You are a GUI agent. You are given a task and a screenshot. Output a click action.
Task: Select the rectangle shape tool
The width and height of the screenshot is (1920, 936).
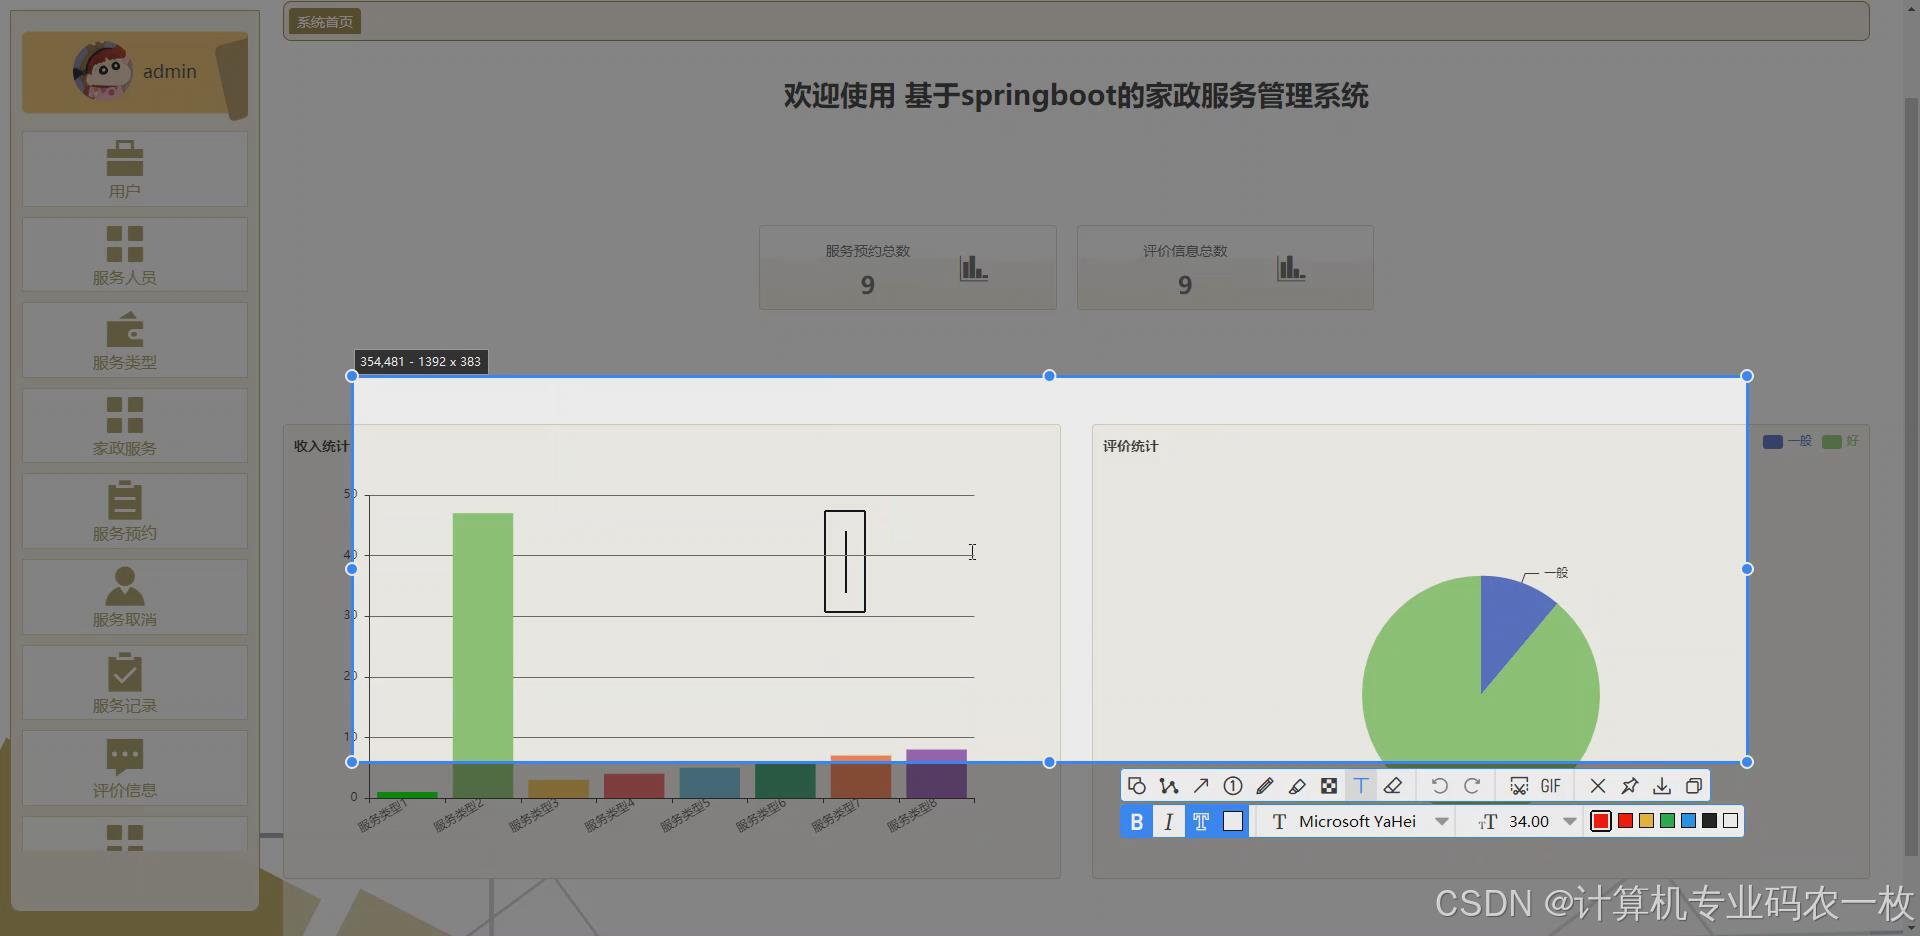pyautogui.click(x=1137, y=786)
